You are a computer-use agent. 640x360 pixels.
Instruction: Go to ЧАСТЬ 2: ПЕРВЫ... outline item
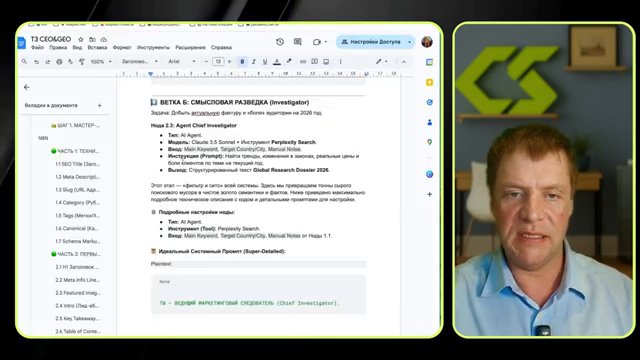coord(75,254)
